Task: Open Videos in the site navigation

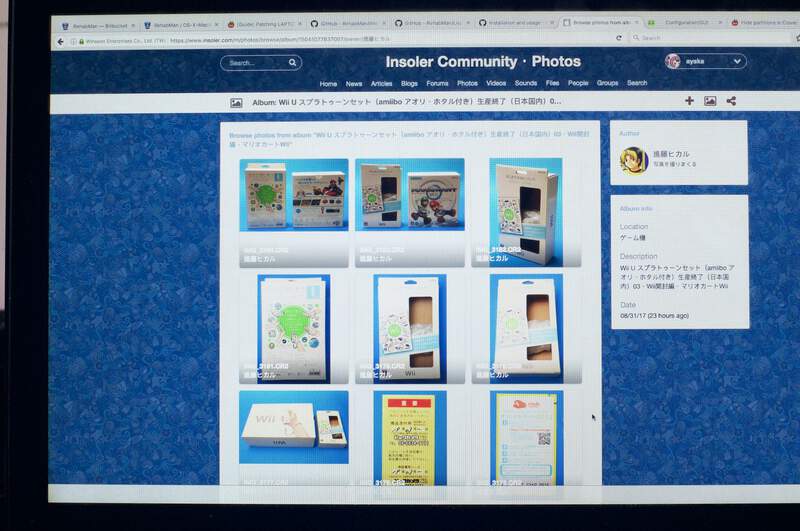Action: (496, 83)
